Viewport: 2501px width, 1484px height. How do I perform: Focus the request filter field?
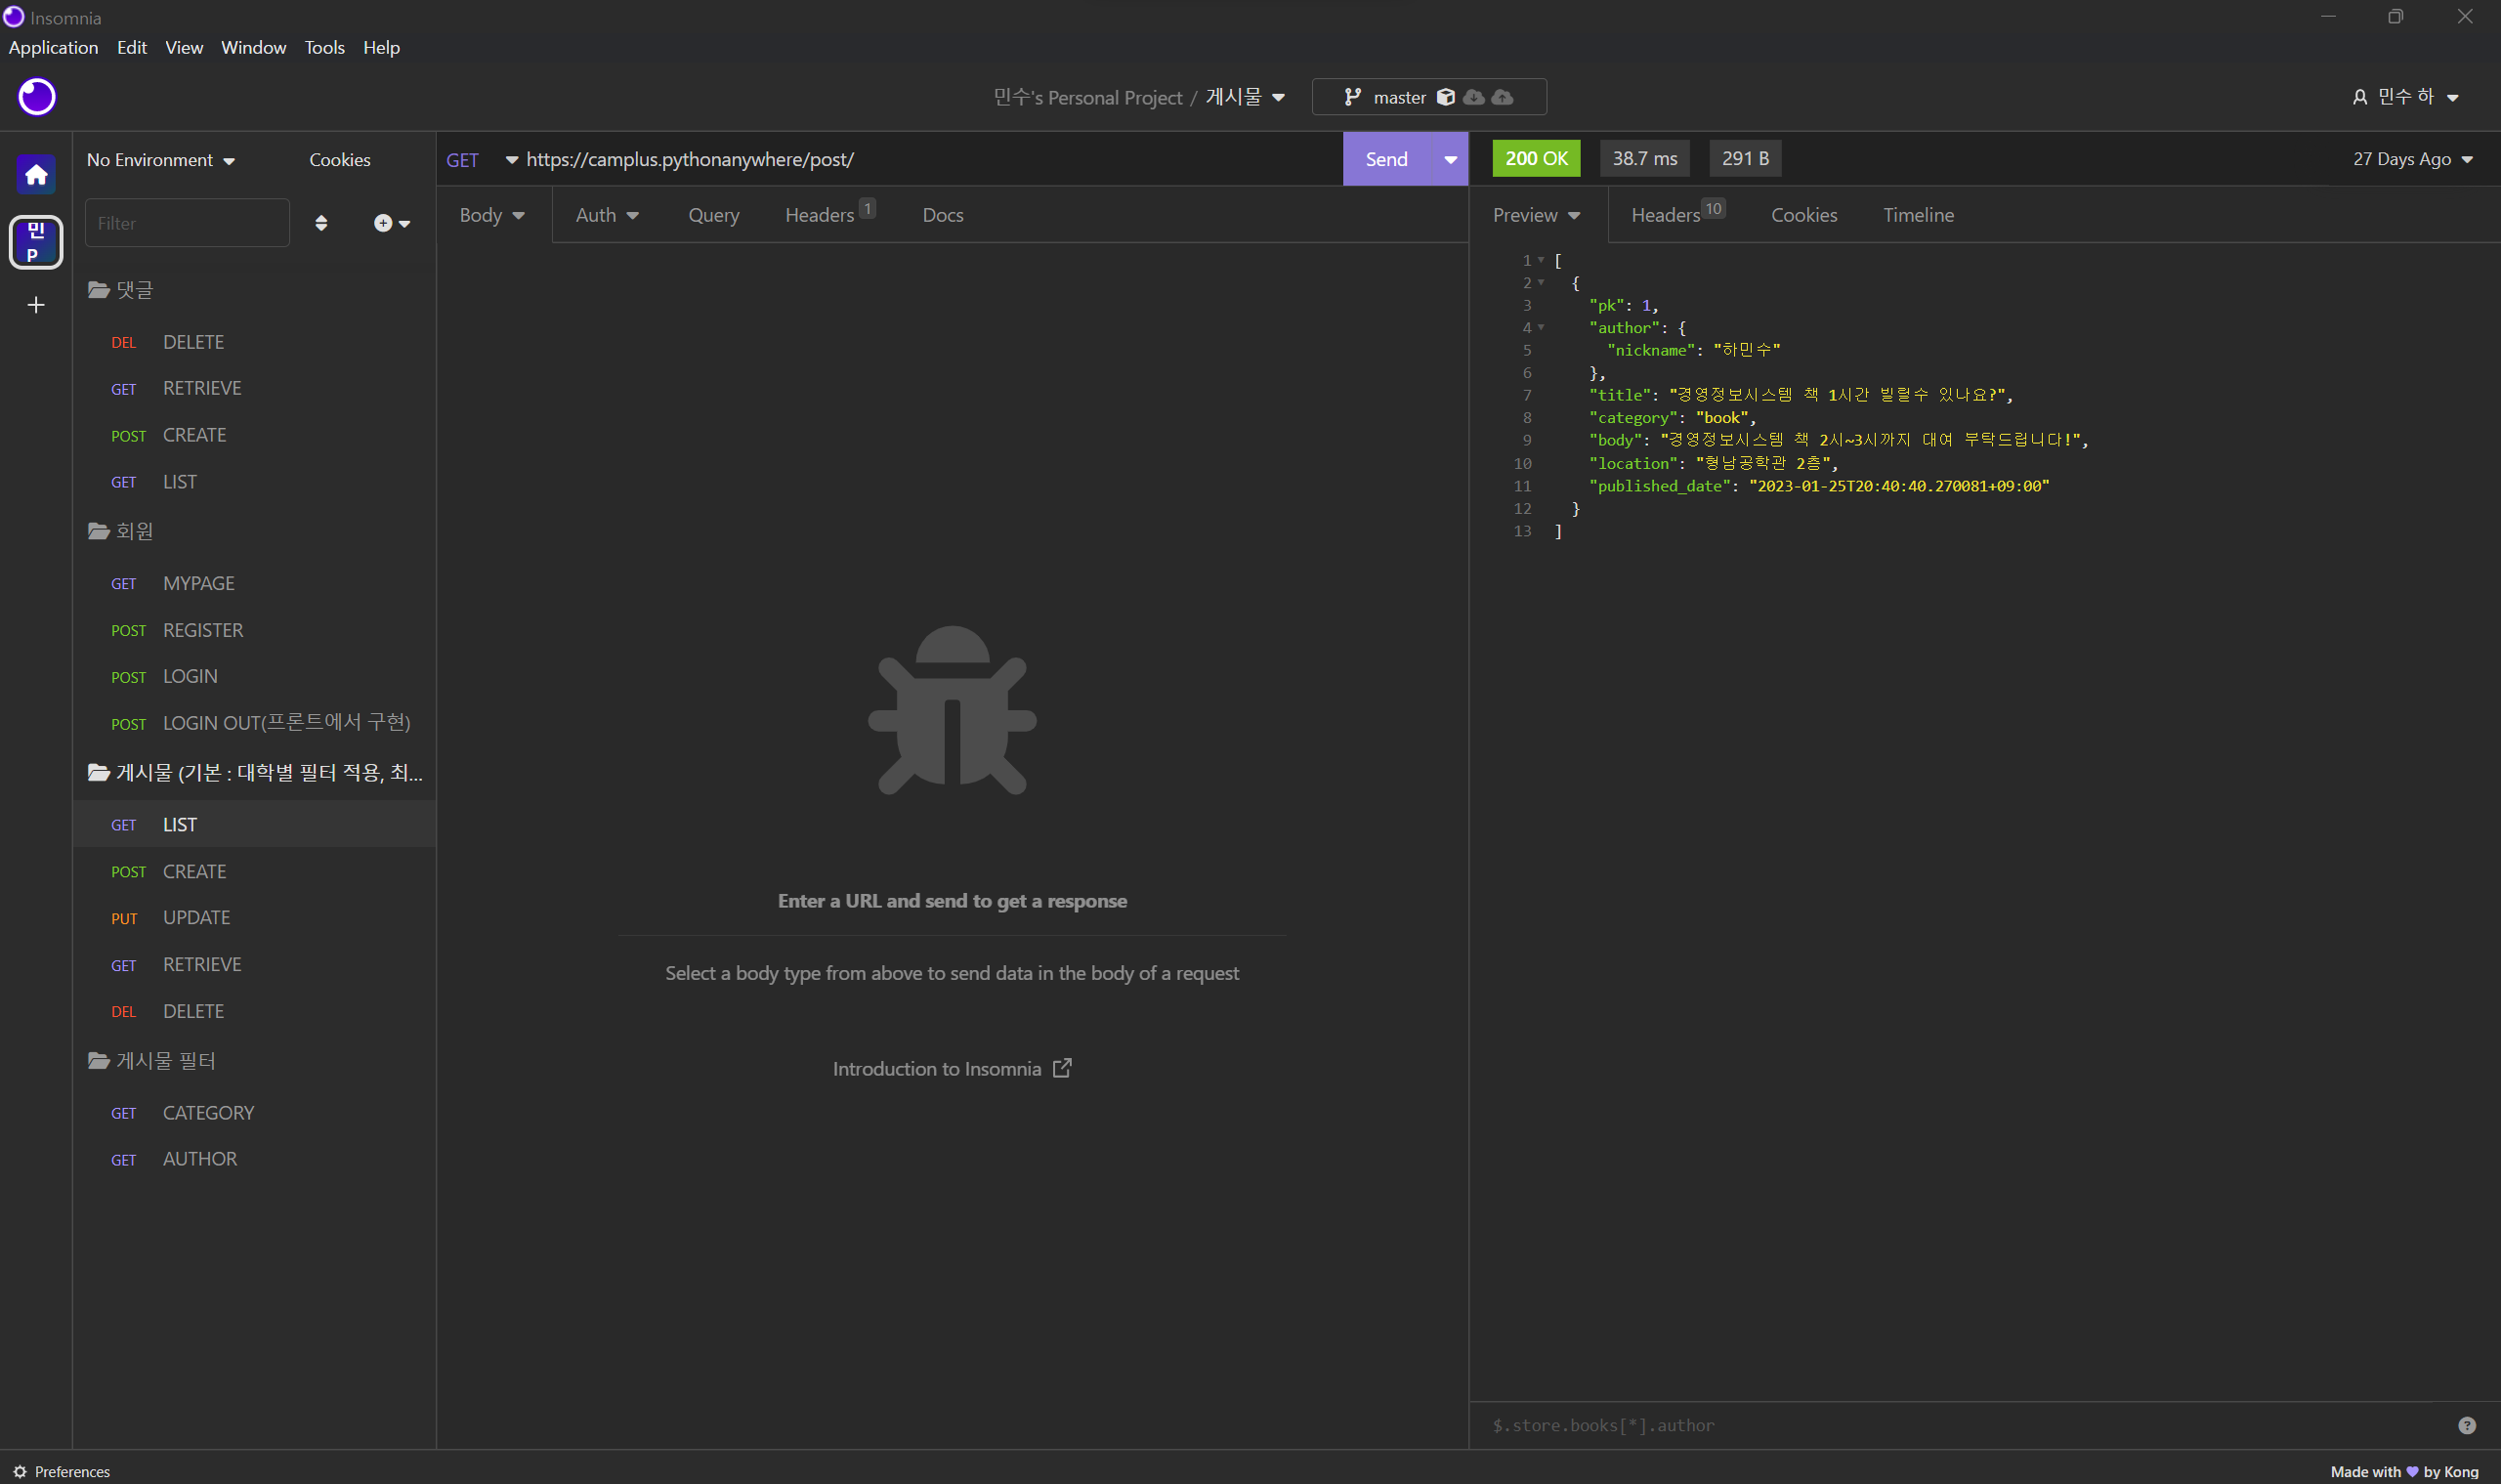pyautogui.click(x=187, y=222)
